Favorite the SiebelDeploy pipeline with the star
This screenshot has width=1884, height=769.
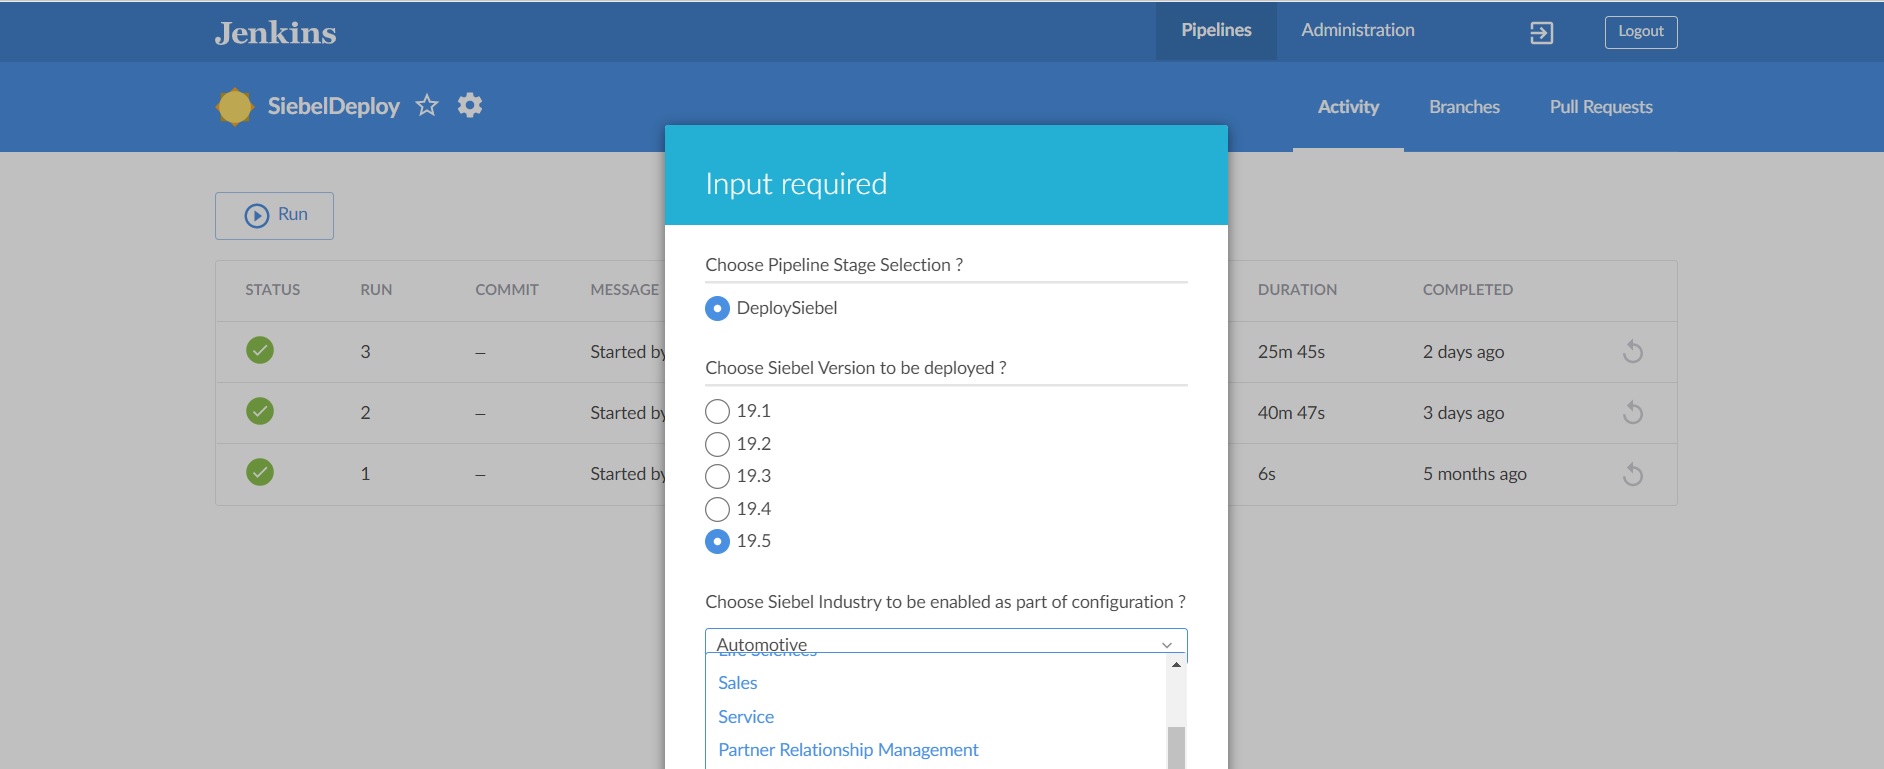[427, 105]
